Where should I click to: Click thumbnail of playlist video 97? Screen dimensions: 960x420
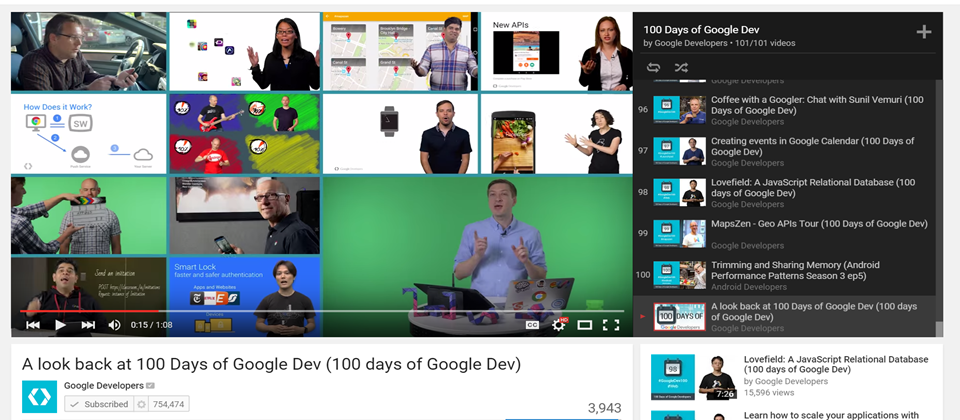(679, 151)
